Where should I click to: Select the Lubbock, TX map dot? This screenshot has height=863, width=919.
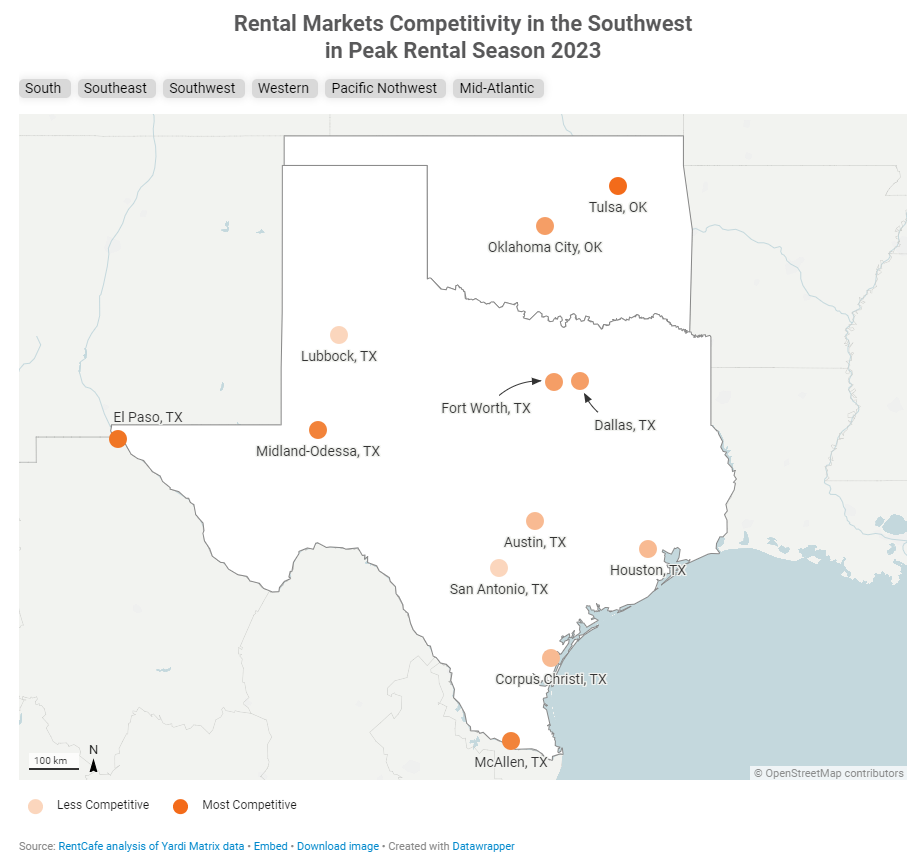coord(339,335)
